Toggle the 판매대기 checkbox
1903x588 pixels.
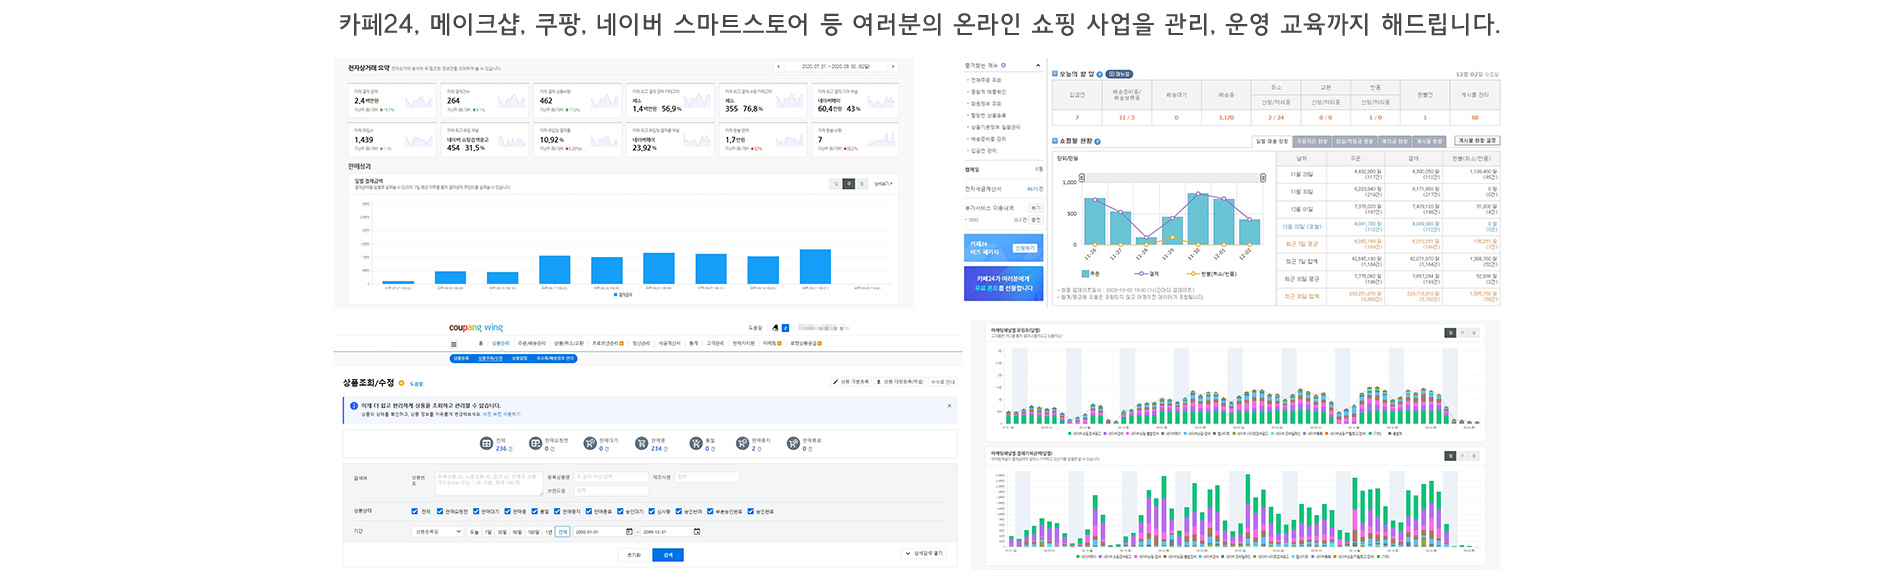click(477, 511)
